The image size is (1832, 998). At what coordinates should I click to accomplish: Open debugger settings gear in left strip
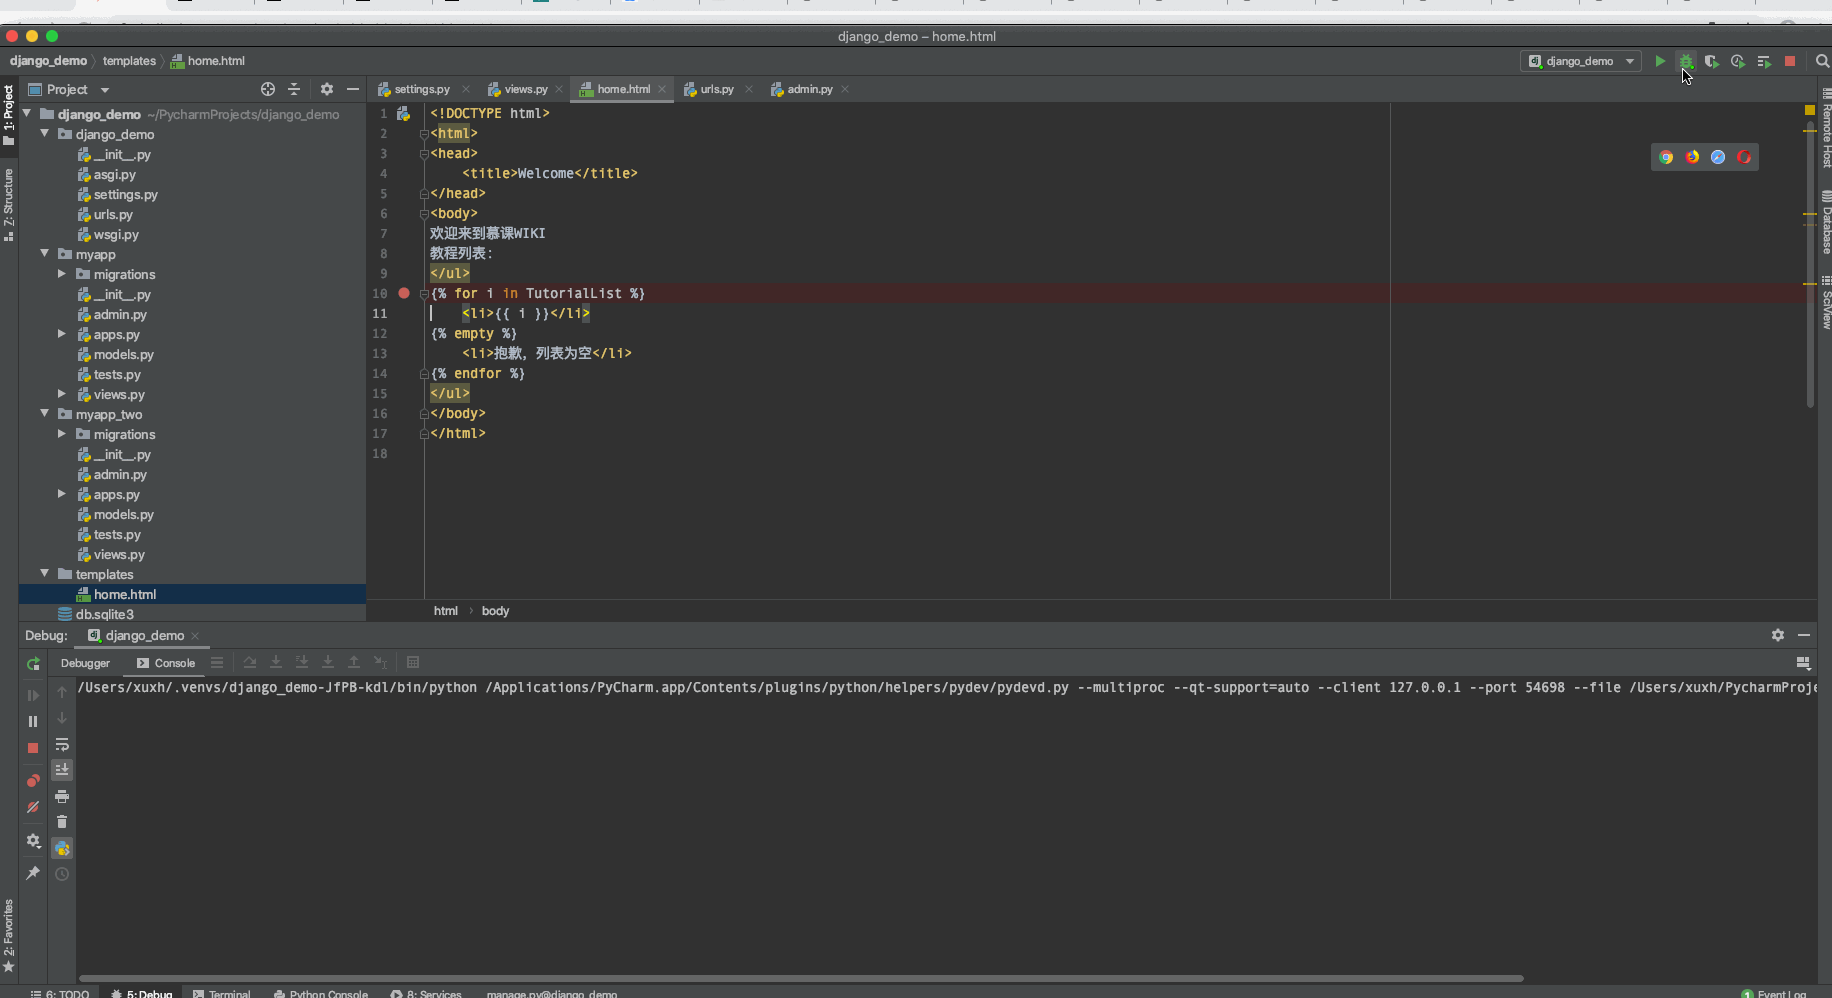[x=33, y=841]
